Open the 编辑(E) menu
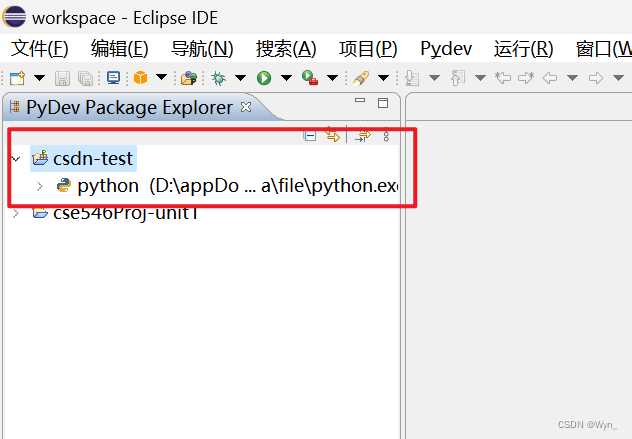The height and width of the screenshot is (439, 632). pos(120,49)
